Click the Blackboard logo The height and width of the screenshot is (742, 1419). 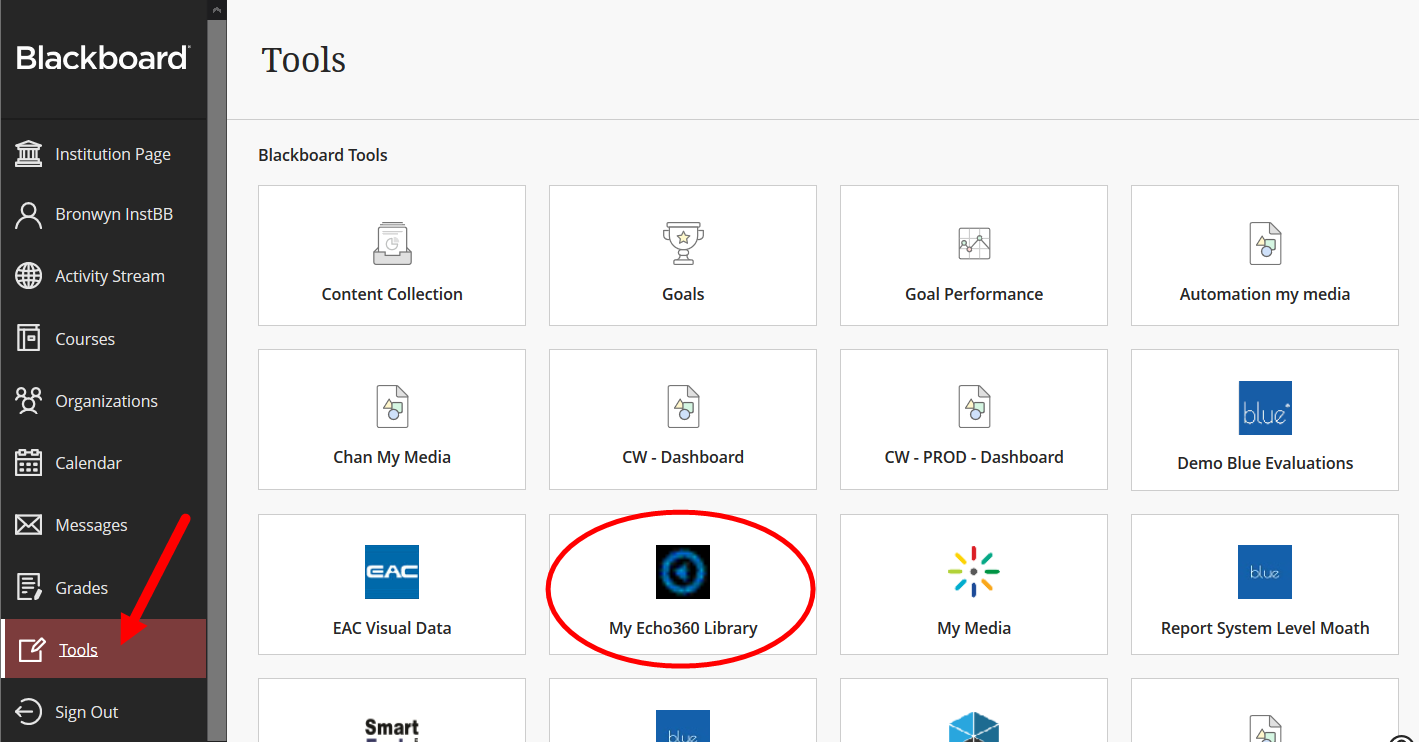pos(103,58)
